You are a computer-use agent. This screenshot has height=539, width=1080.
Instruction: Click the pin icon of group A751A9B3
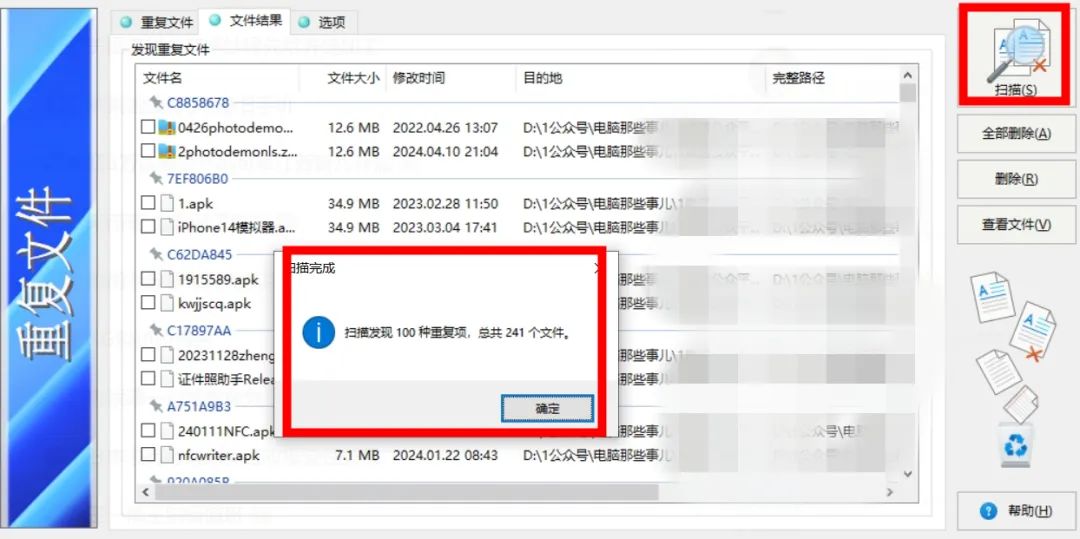(x=156, y=406)
